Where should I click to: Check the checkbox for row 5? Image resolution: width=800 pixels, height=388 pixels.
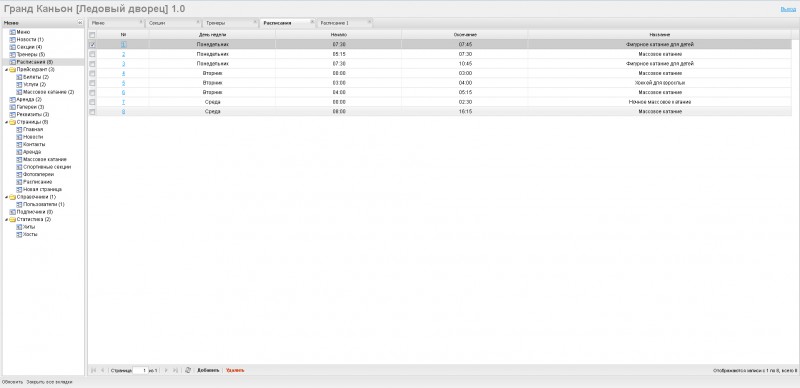pyautogui.click(x=92, y=83)
